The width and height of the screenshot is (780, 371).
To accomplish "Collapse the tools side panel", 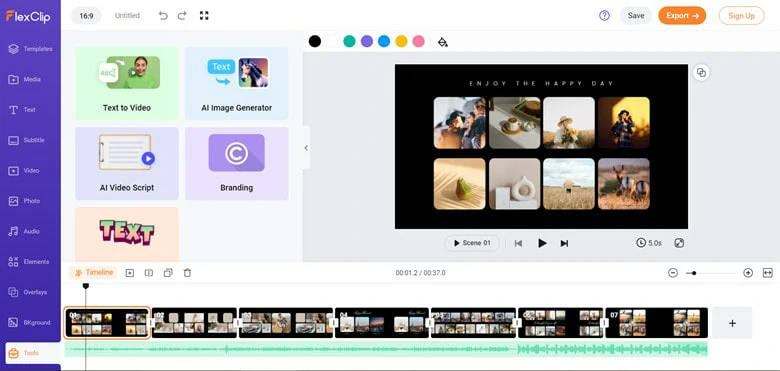I will pos(306,148).
